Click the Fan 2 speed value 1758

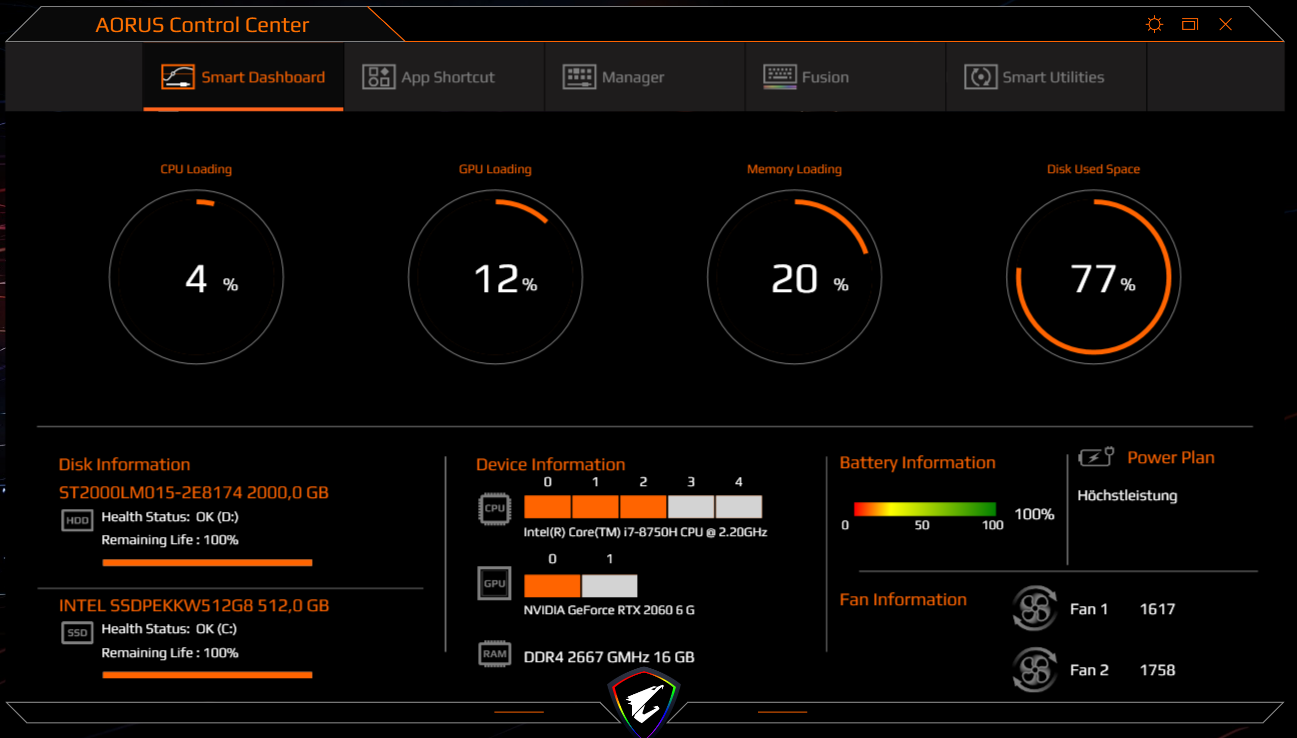[x=1157, y=670]
